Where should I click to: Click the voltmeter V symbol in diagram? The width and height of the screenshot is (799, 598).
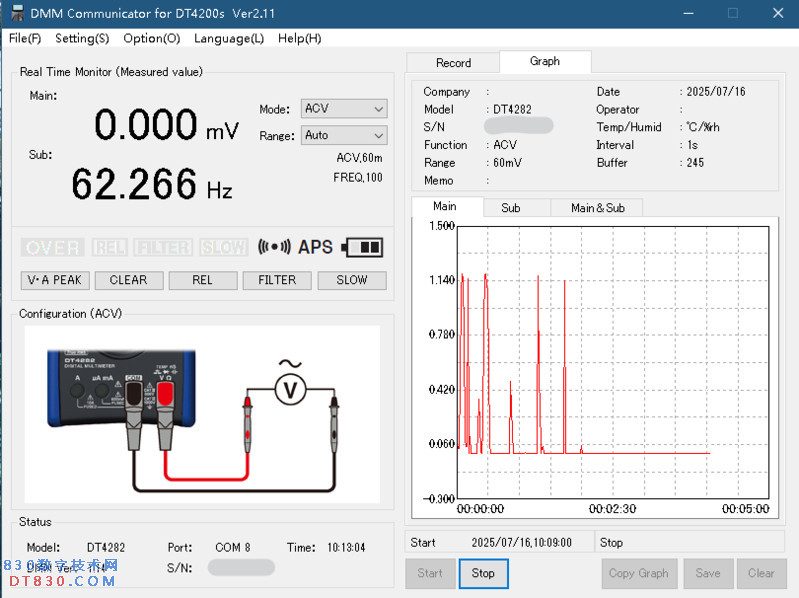click(290, 390)
